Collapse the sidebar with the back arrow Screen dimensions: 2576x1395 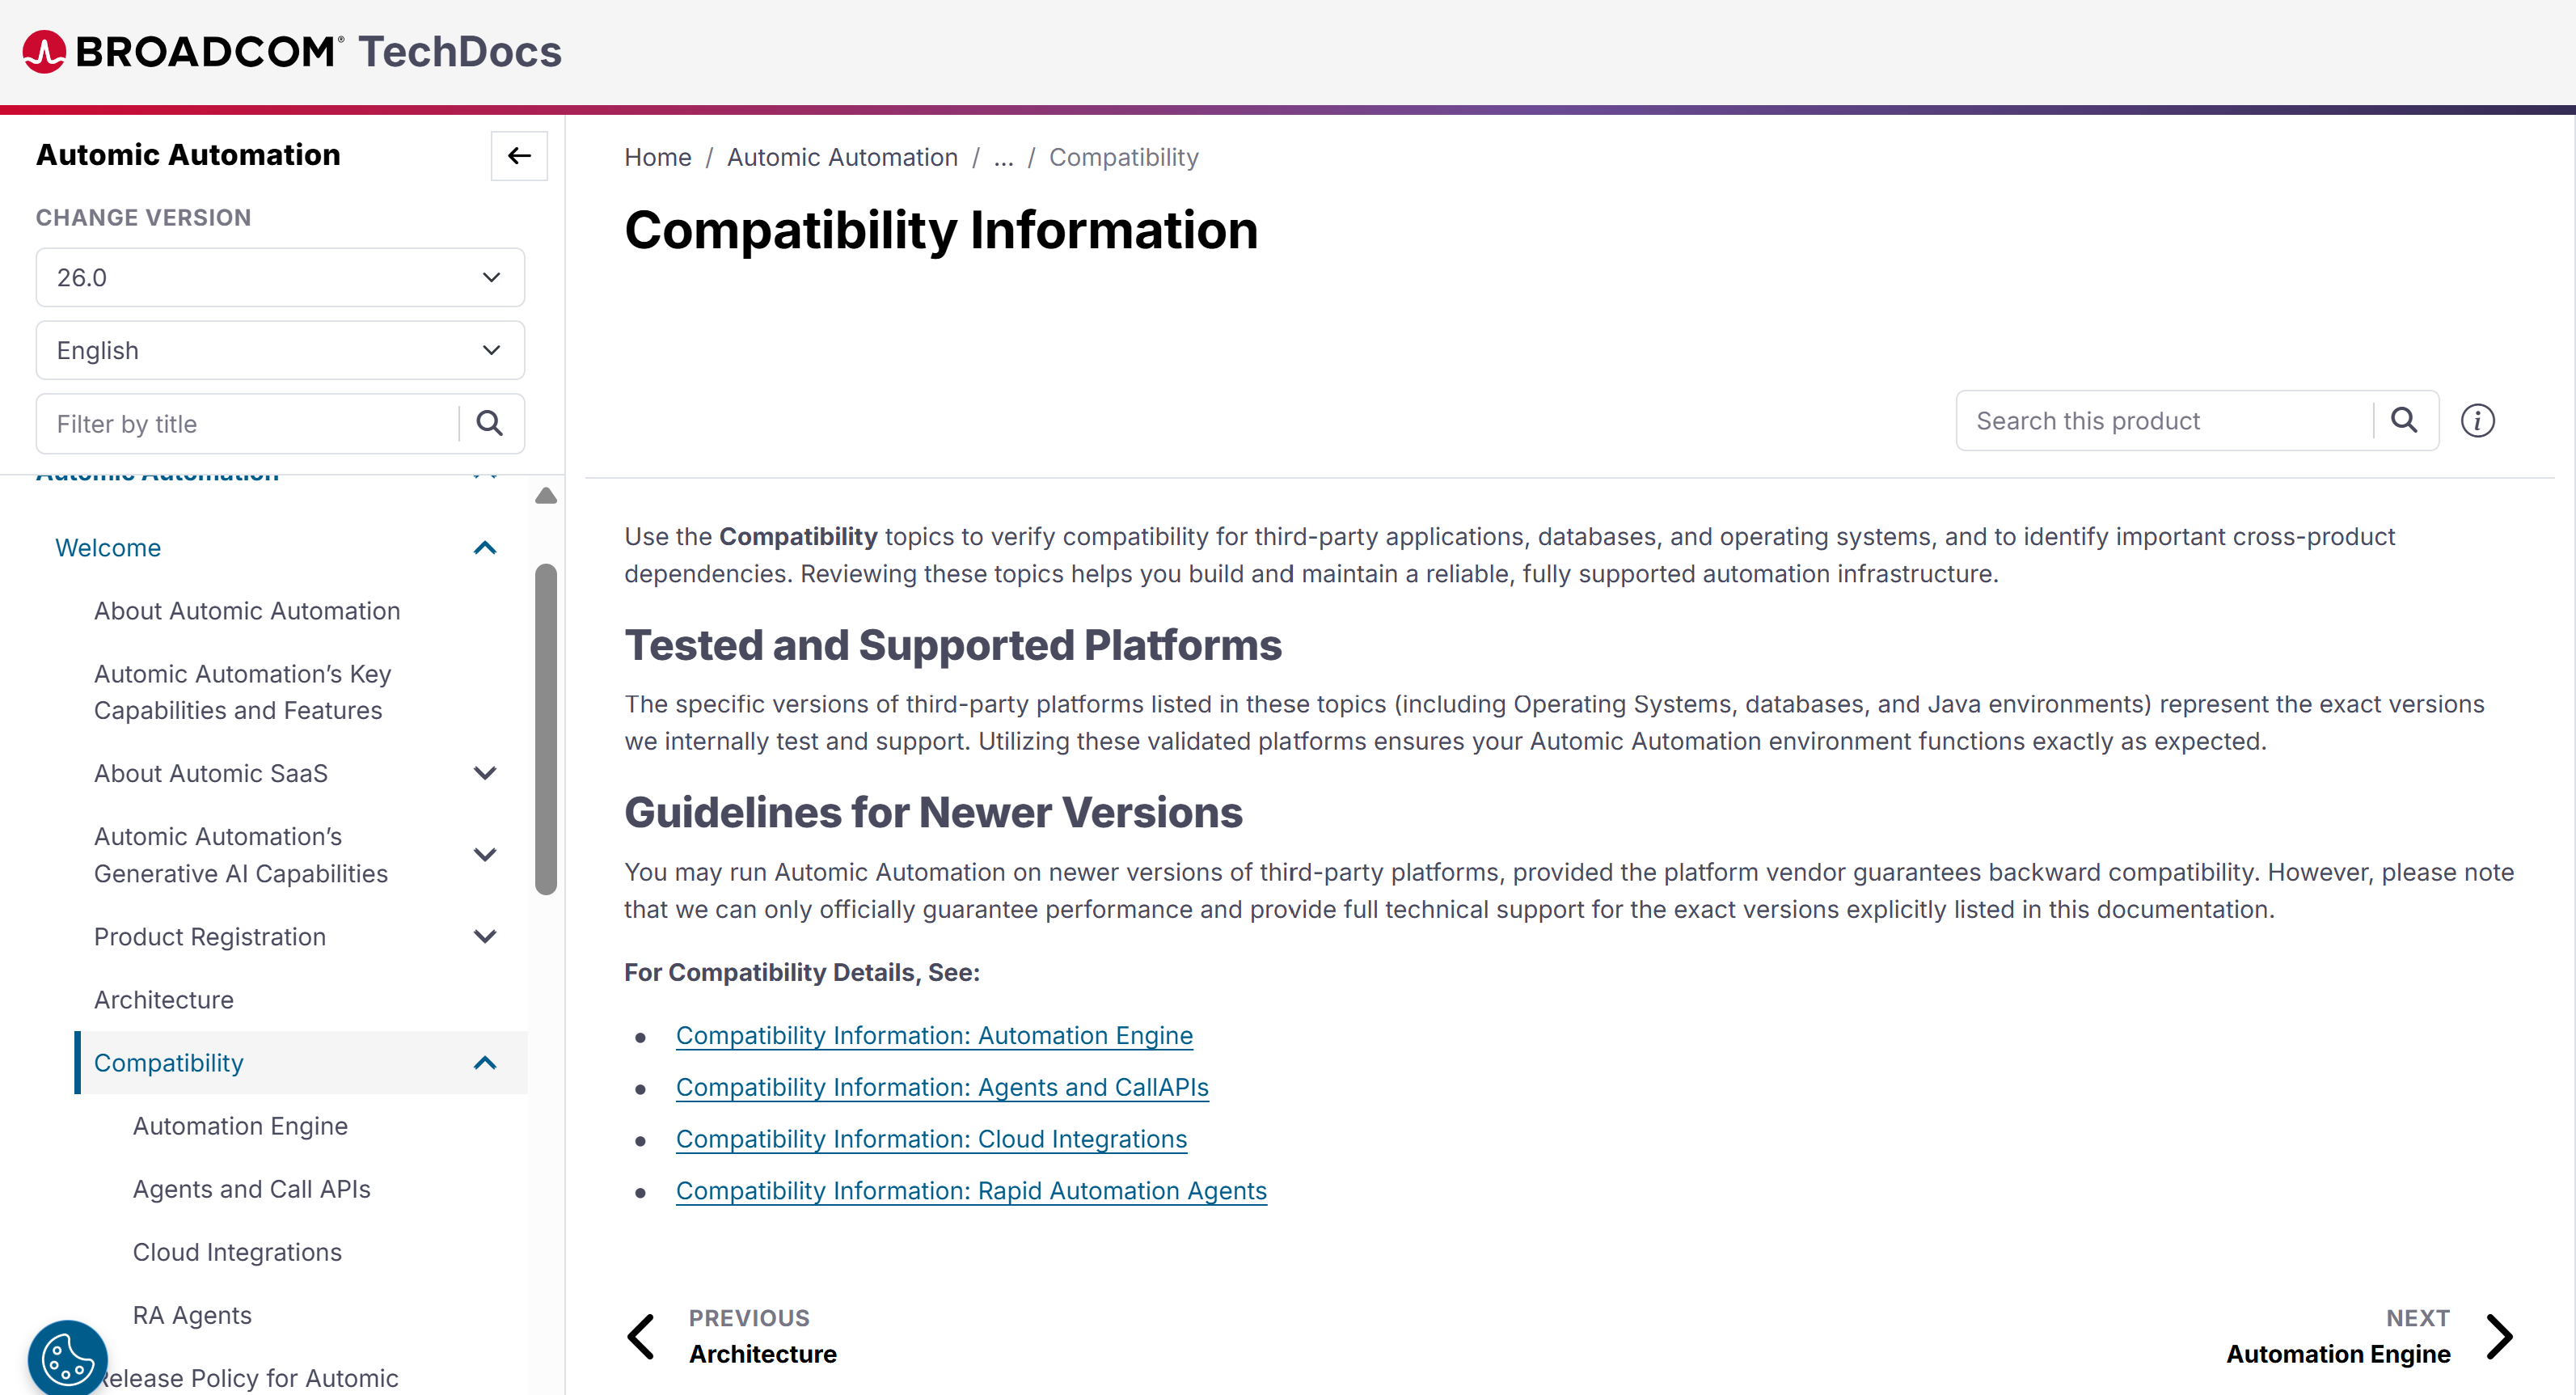(519, 155)
